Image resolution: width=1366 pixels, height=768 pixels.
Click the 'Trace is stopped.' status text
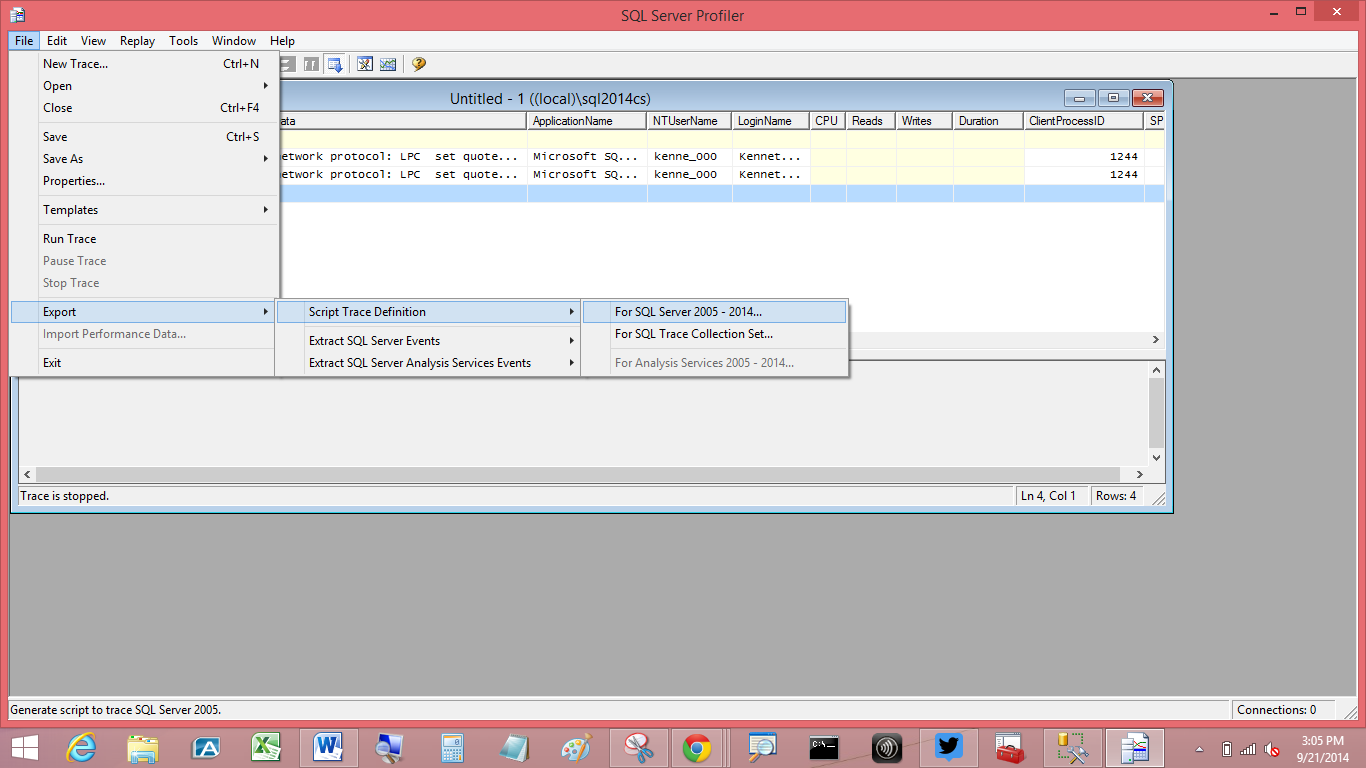point(65,496)
